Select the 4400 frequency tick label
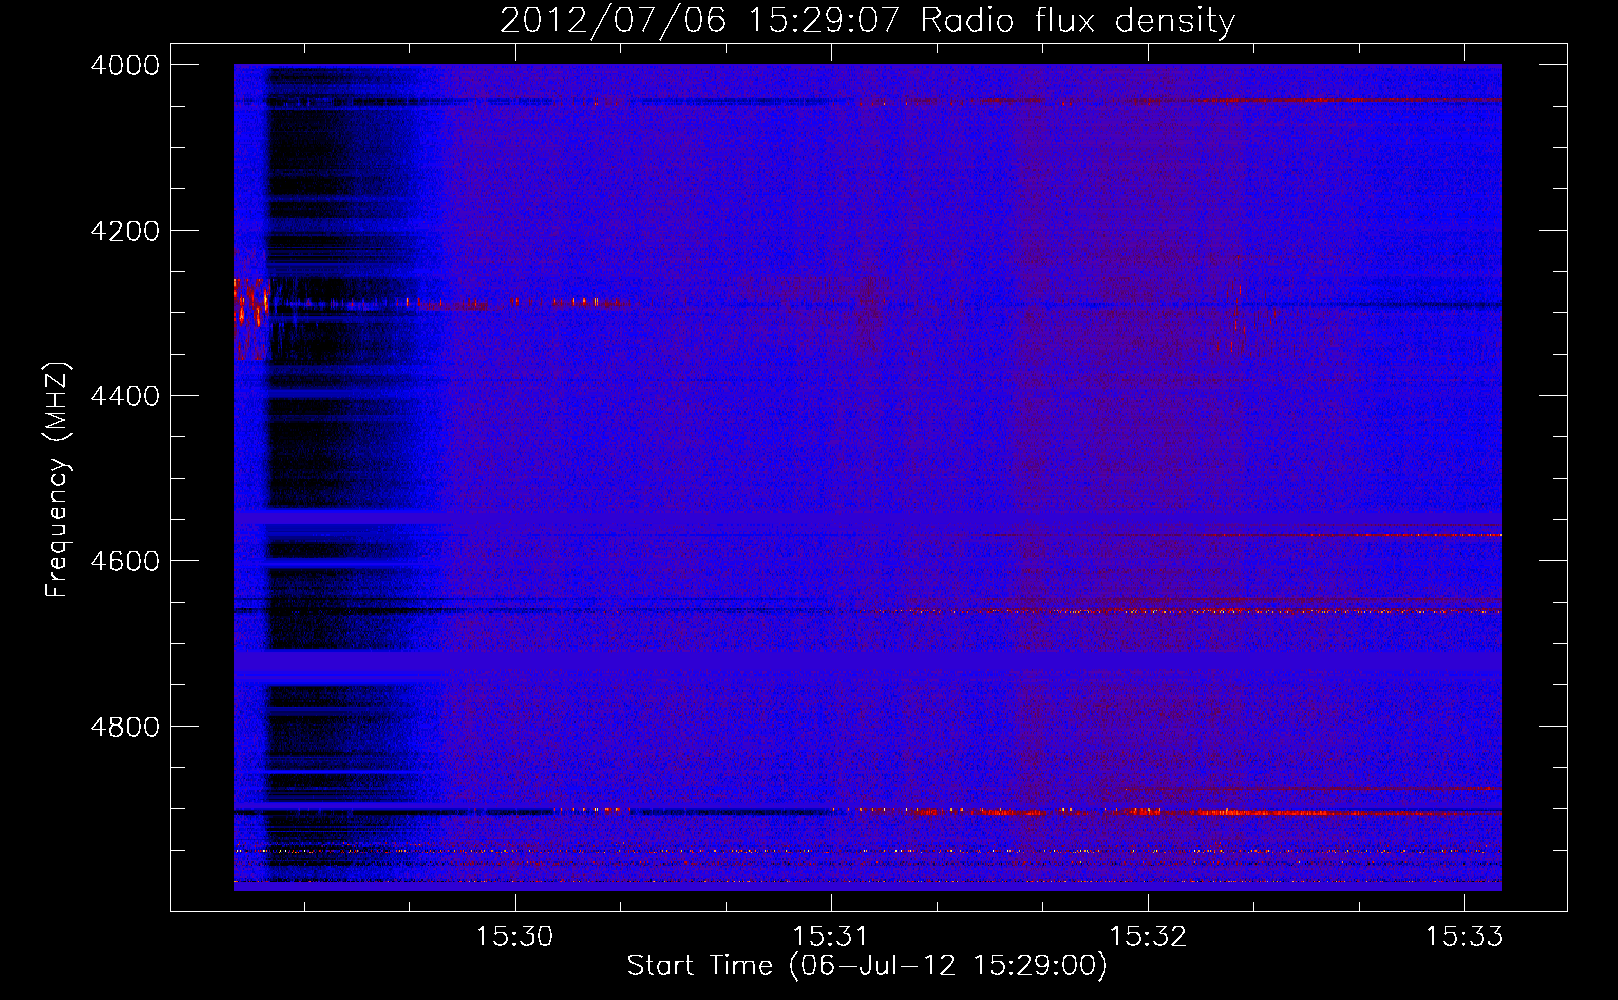Viewport: 1618px width, 1000px height. click(x=124, y=396)
